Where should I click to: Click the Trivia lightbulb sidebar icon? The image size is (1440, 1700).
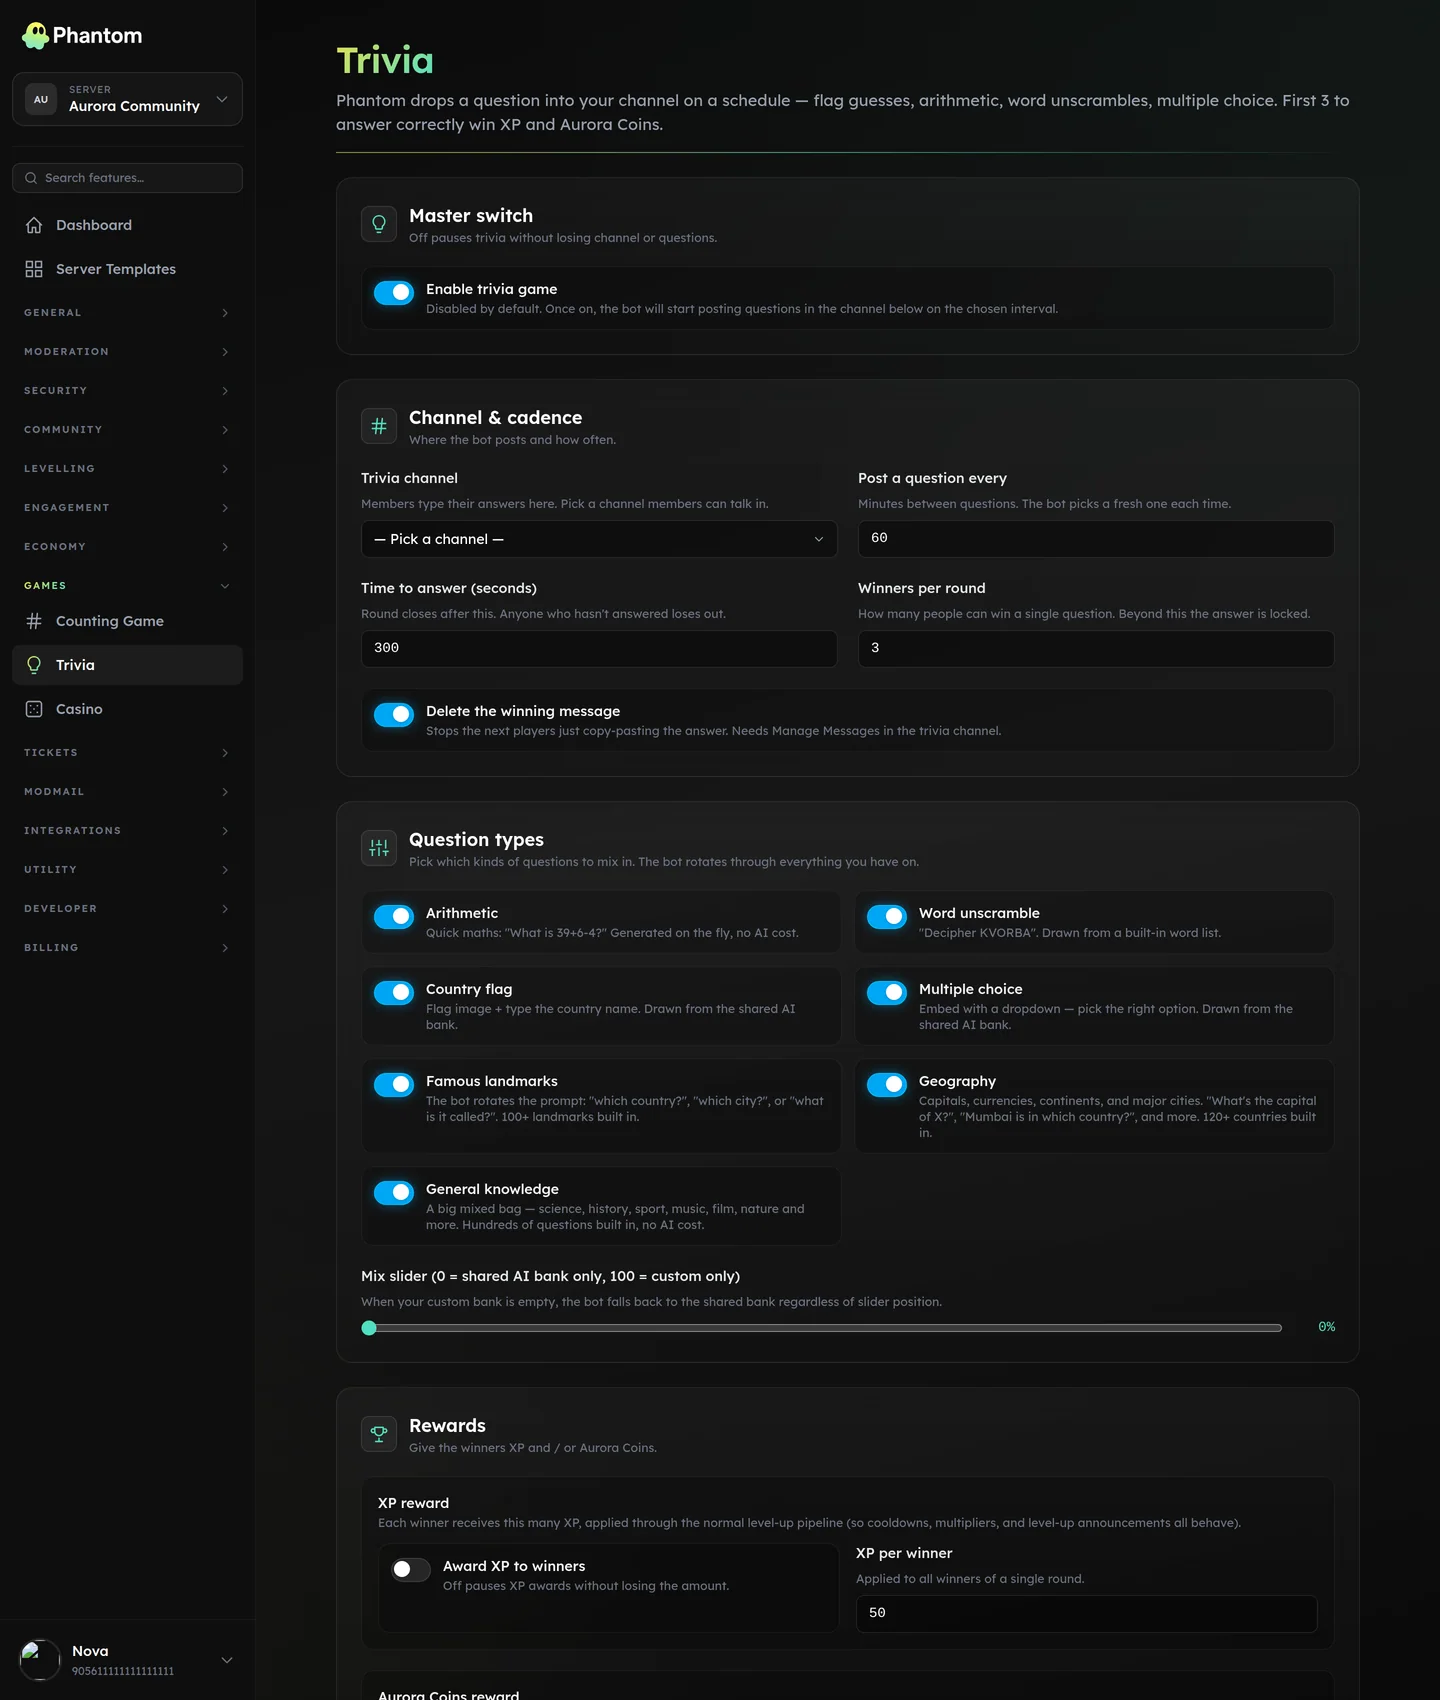coord(34,665)
